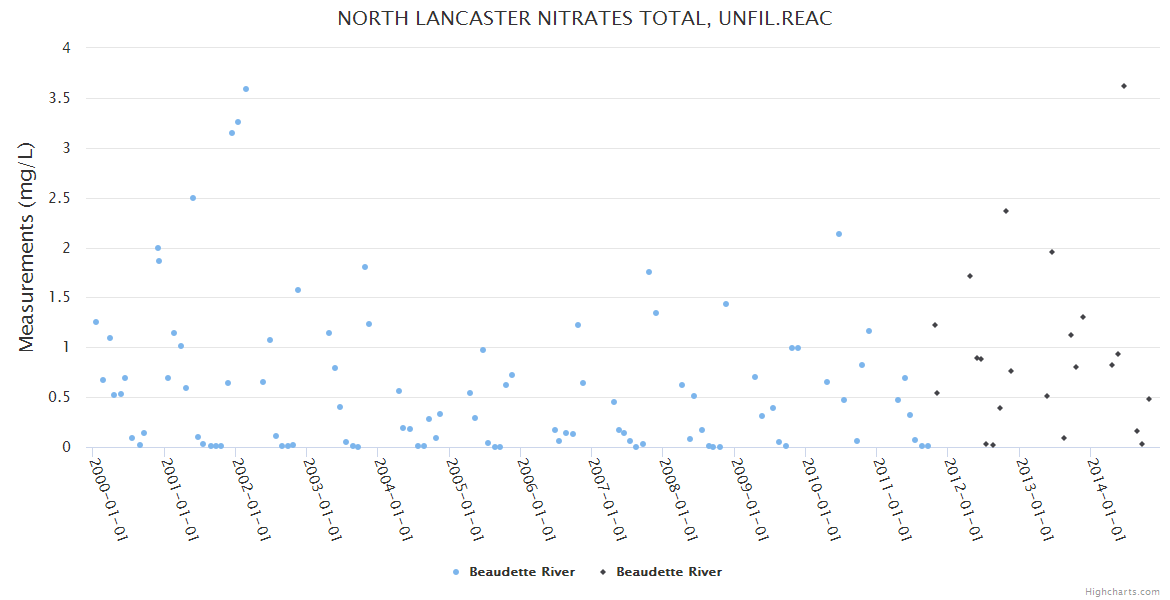1170x600 pixels.
Task: Click the highest black diamond point in 2014
Action: [x=1124, y=86]
